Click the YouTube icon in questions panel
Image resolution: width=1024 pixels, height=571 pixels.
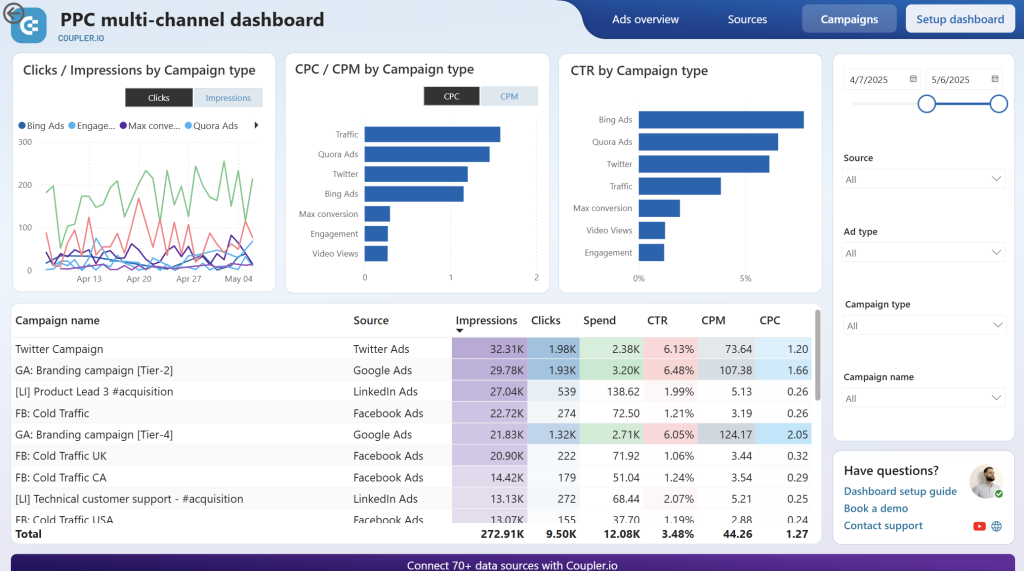[x=979, y=526]
